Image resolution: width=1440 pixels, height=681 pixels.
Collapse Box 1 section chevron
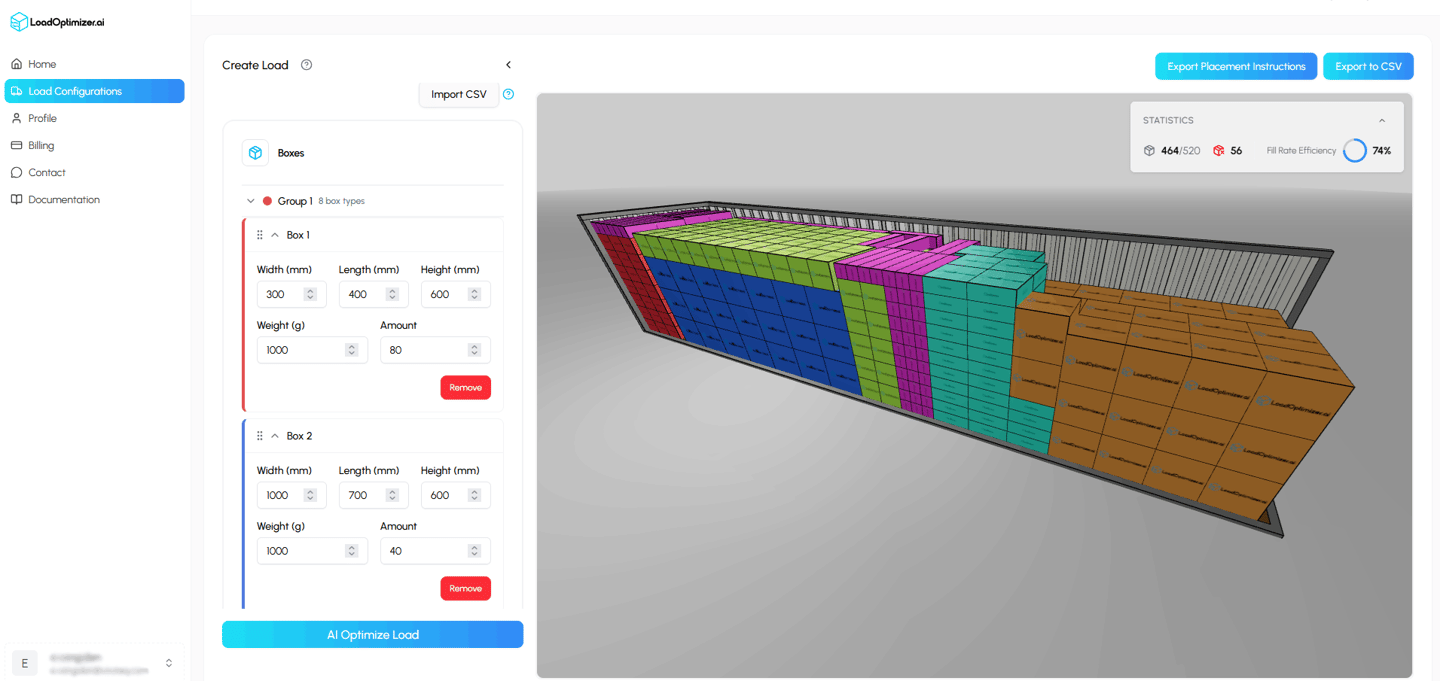tap(275, 235)
